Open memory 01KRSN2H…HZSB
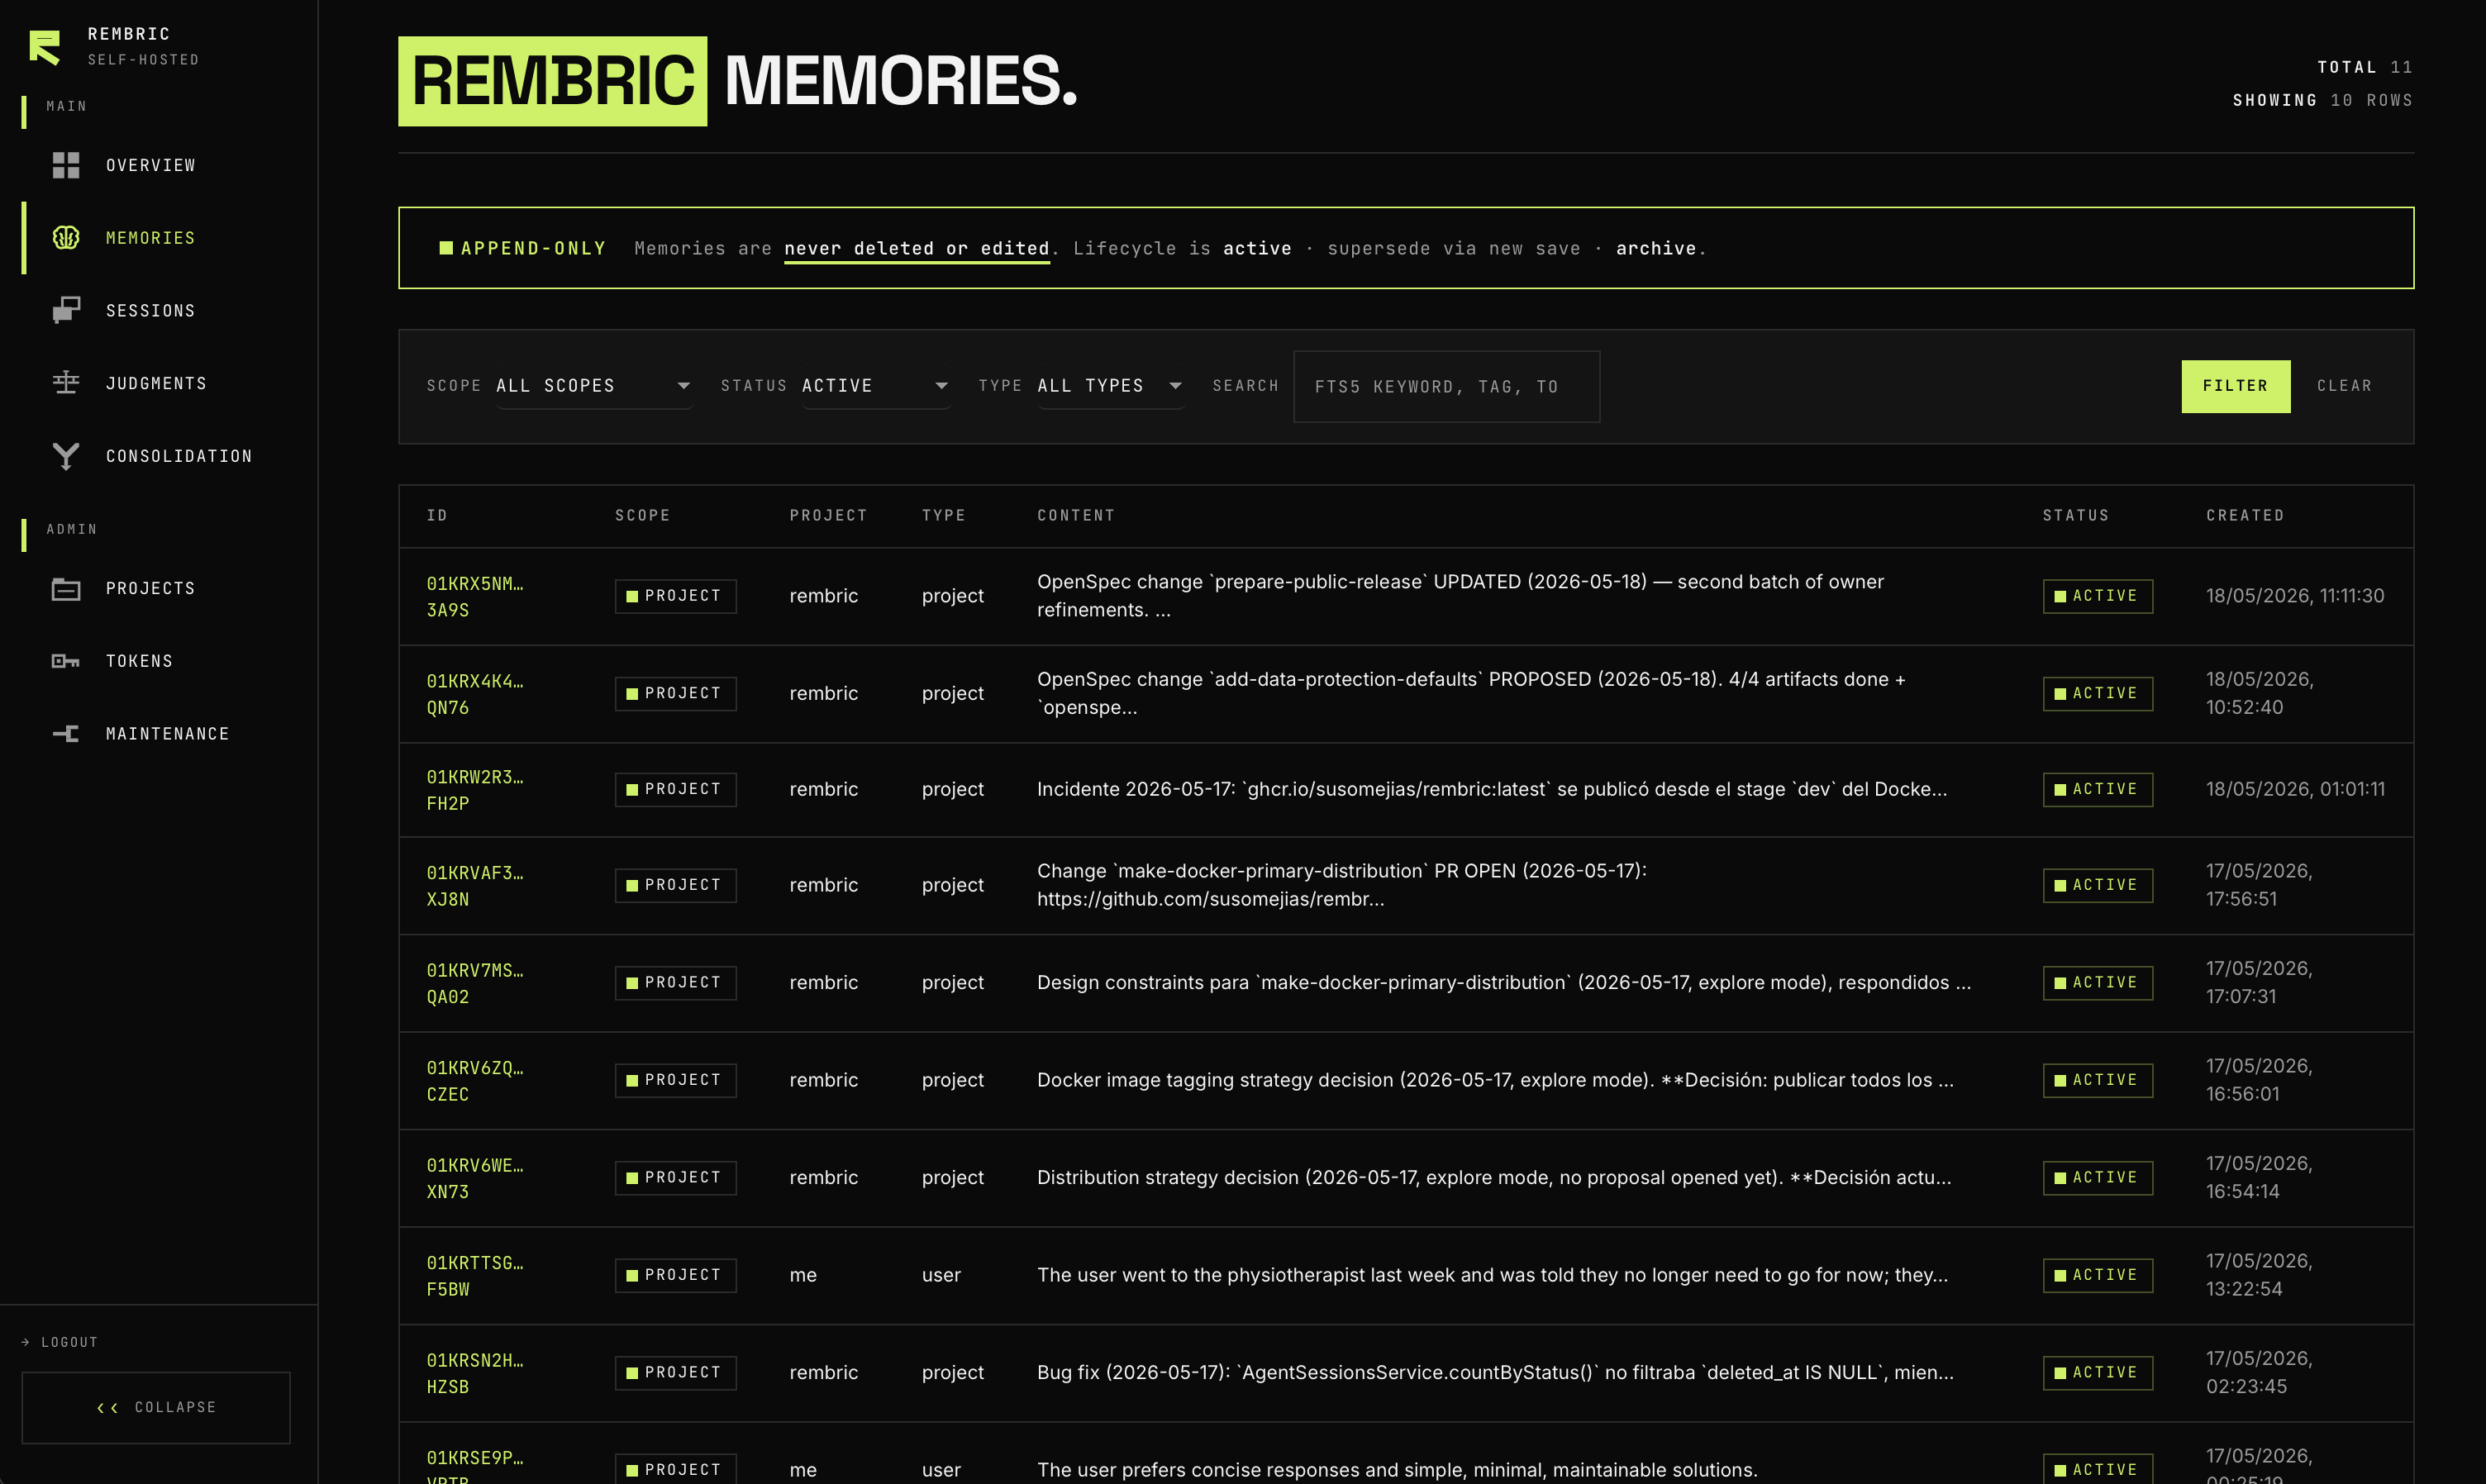 [x=475, y=1373]
